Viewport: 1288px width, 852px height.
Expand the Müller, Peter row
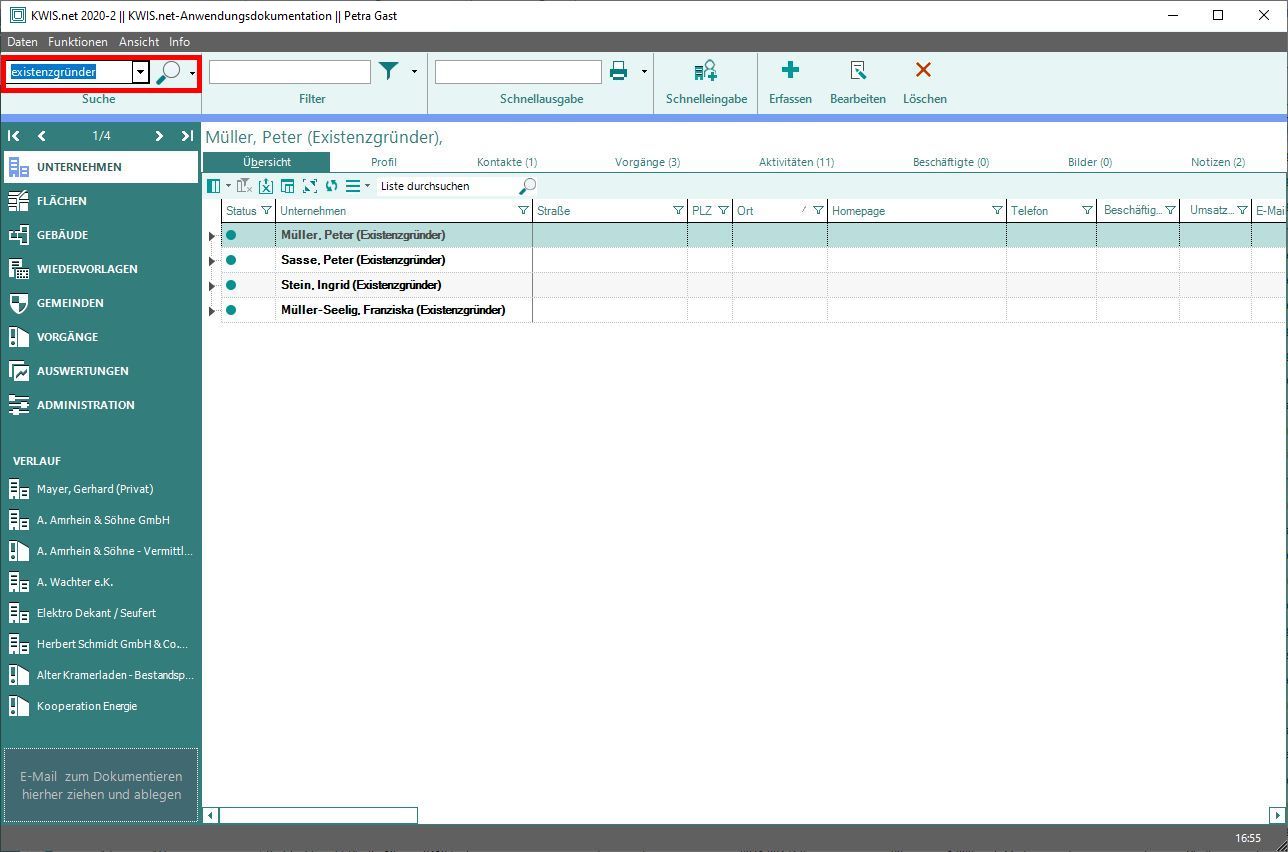point(211,236)
